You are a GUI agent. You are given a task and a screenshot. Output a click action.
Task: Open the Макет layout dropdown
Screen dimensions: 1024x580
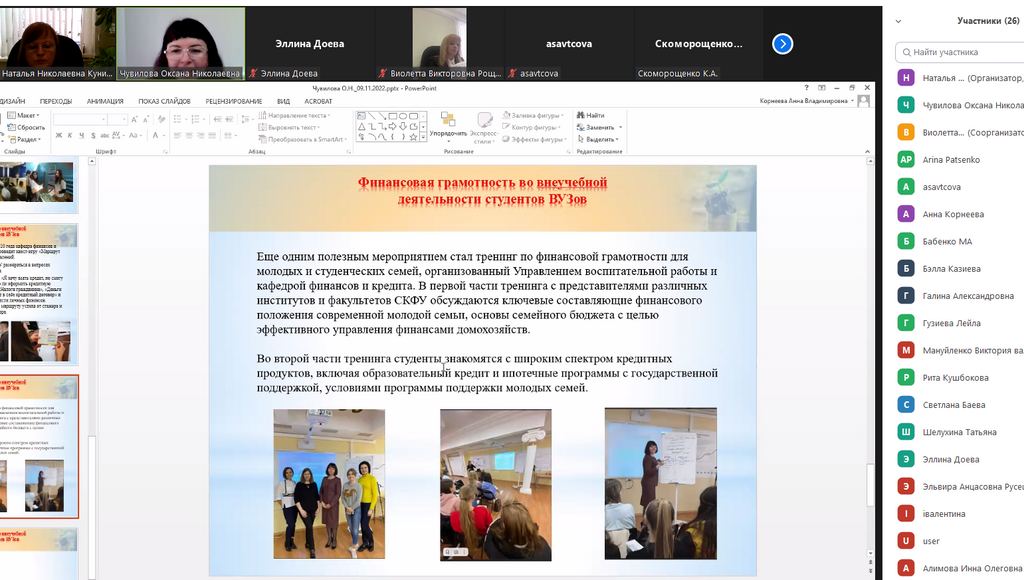24,116
